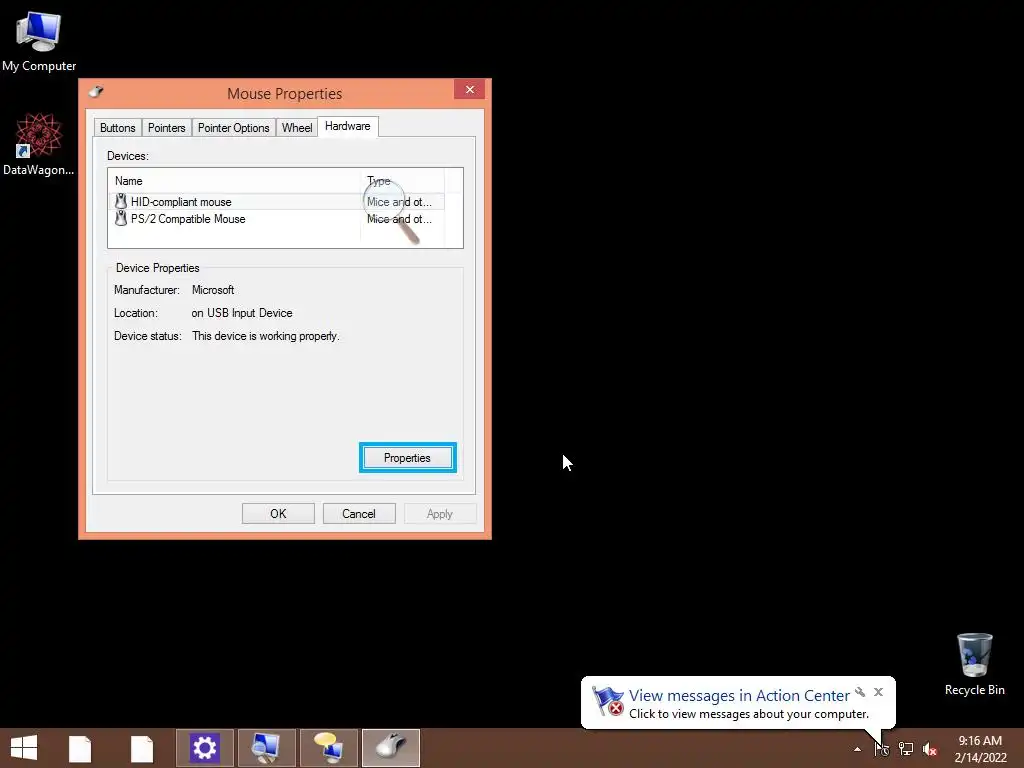
Task: Open the network tray icon
Action: click(x=906, y=748)
